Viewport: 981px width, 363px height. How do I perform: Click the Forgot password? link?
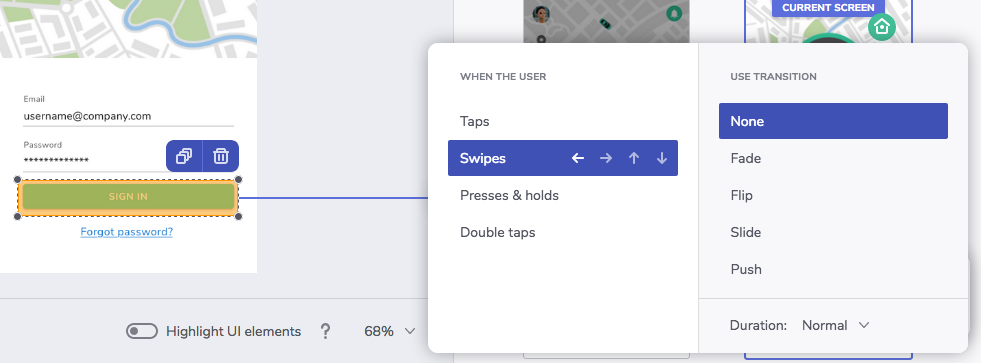[x=127, y=232]
